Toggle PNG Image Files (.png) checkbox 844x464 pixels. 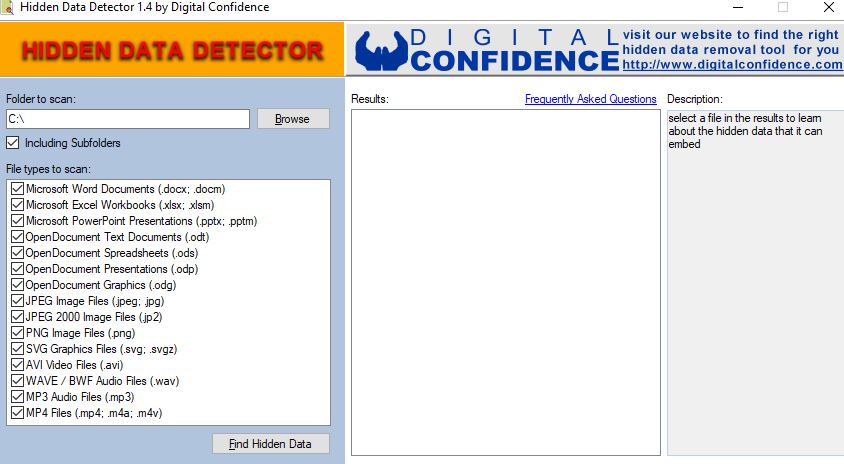click(x=17, y=333)
